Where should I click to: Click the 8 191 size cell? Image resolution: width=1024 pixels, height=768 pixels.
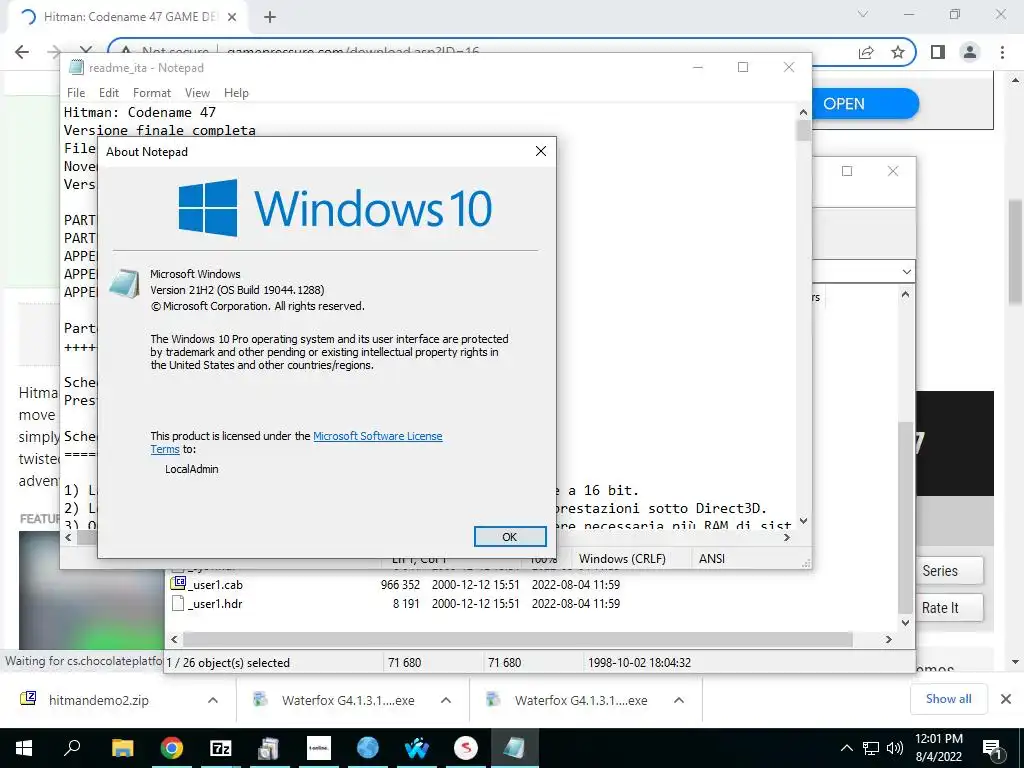coord(406,604)
